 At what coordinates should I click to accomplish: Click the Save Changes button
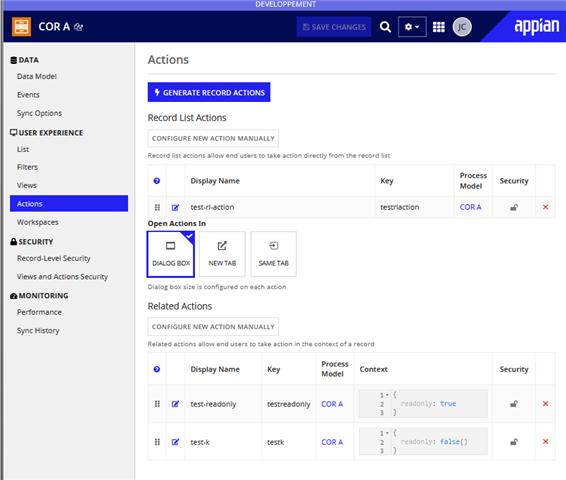pyautogui.click(x=334, y=27)
